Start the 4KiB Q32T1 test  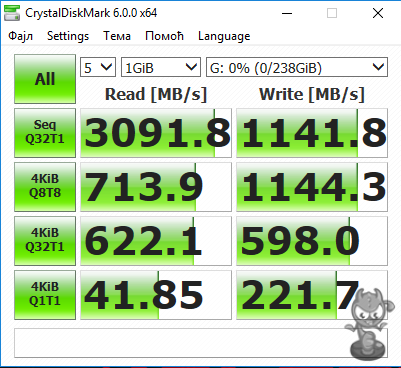tap(45, 241)
